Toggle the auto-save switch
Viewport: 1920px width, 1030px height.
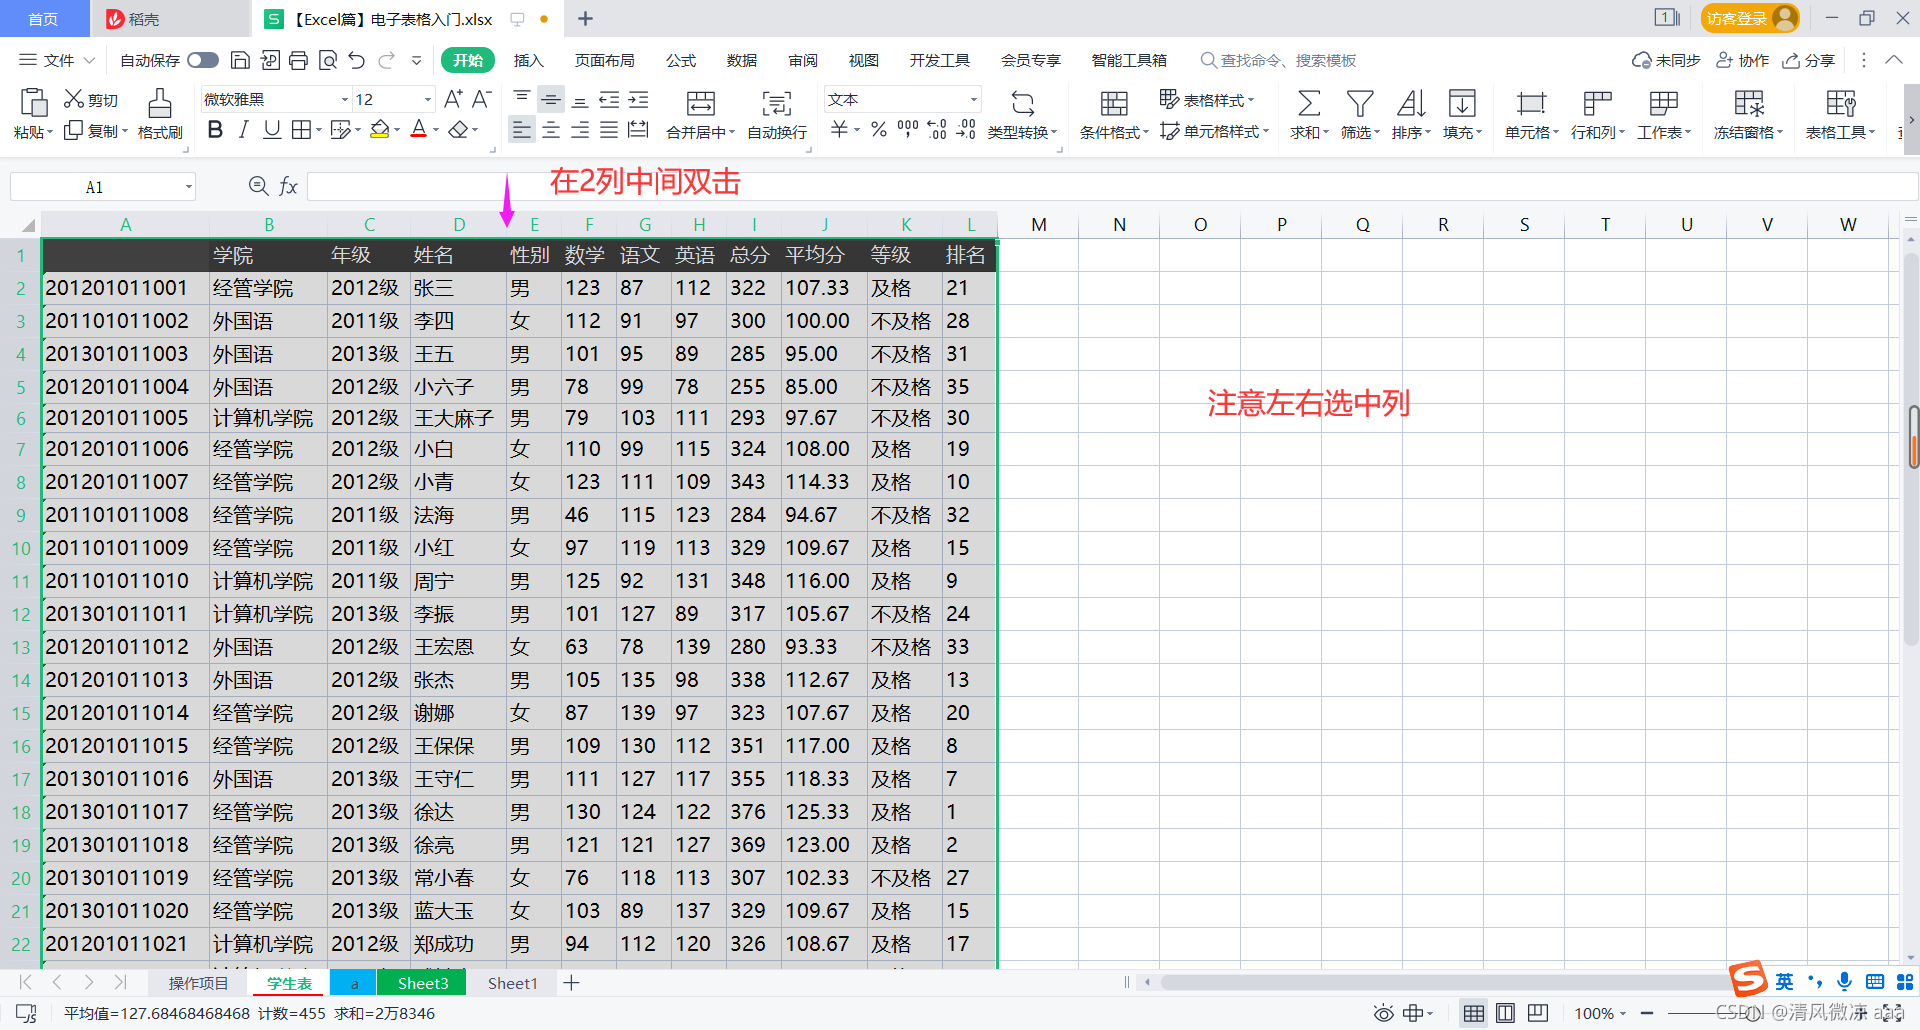pos(203,60)
